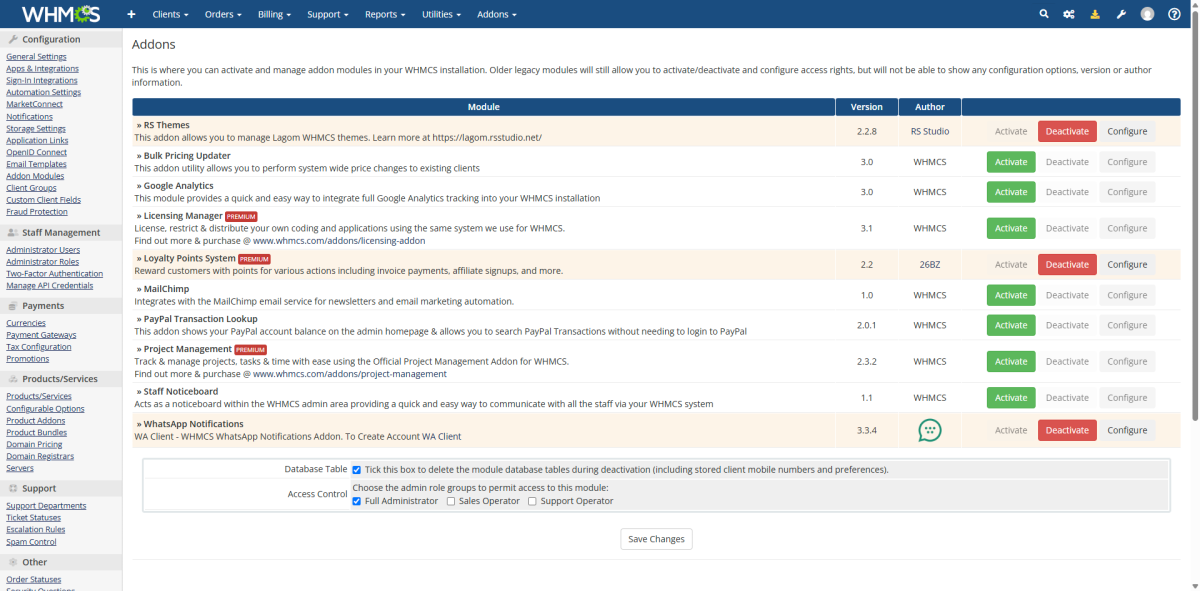Click the icon beside Payments heading
Image resolution: width=1200 pixels, height=591 pixels.
13,306
